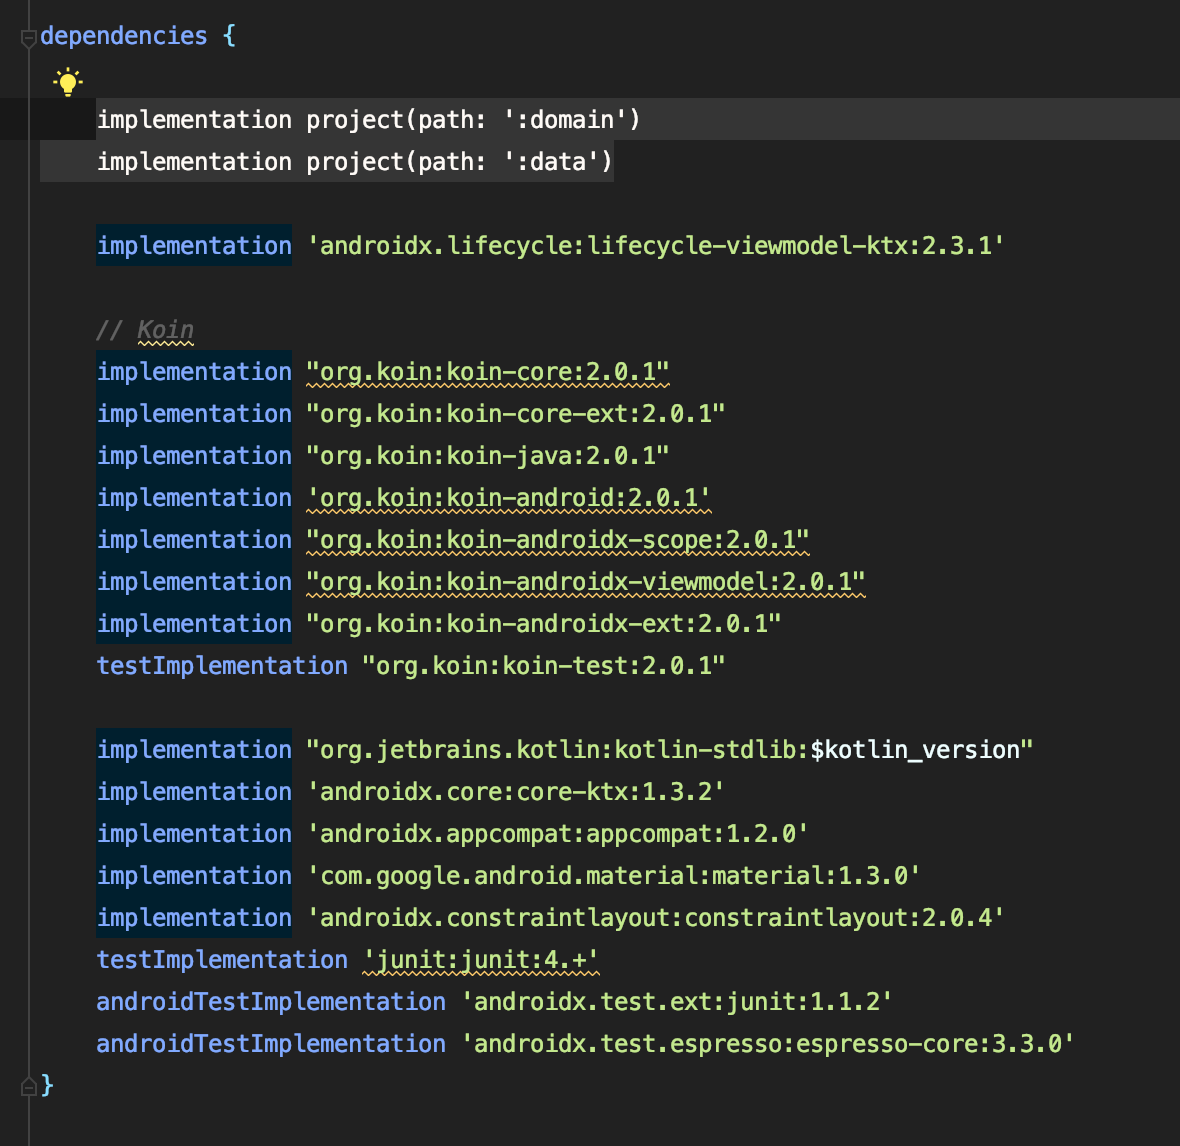Click the appcompat:1.2.0 dependency string
The image size is (1180, 1146).
[558, 834]
